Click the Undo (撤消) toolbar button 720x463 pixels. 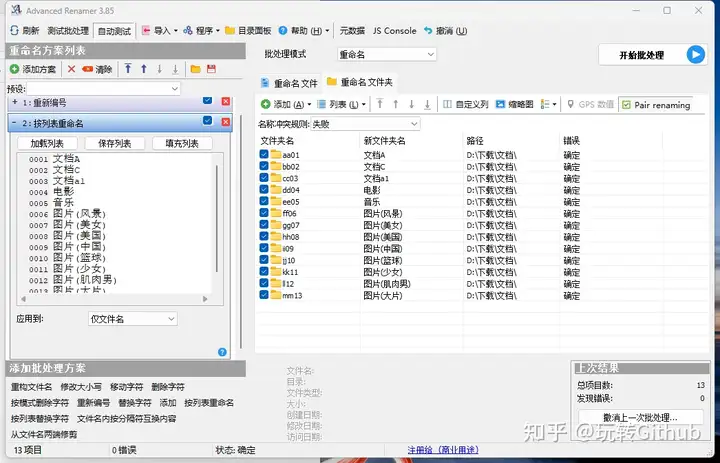pyautogui.click(x=445, y=31)
